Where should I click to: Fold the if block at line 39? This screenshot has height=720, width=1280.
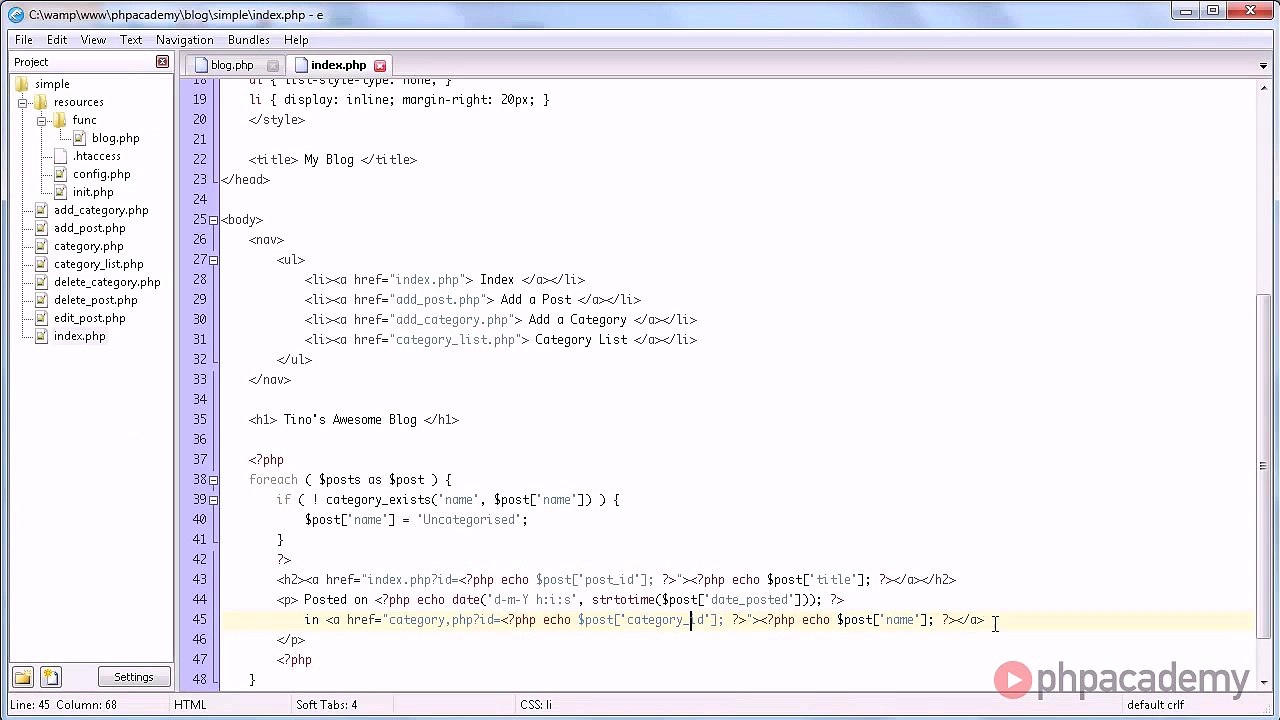click(x=213, y=500)
